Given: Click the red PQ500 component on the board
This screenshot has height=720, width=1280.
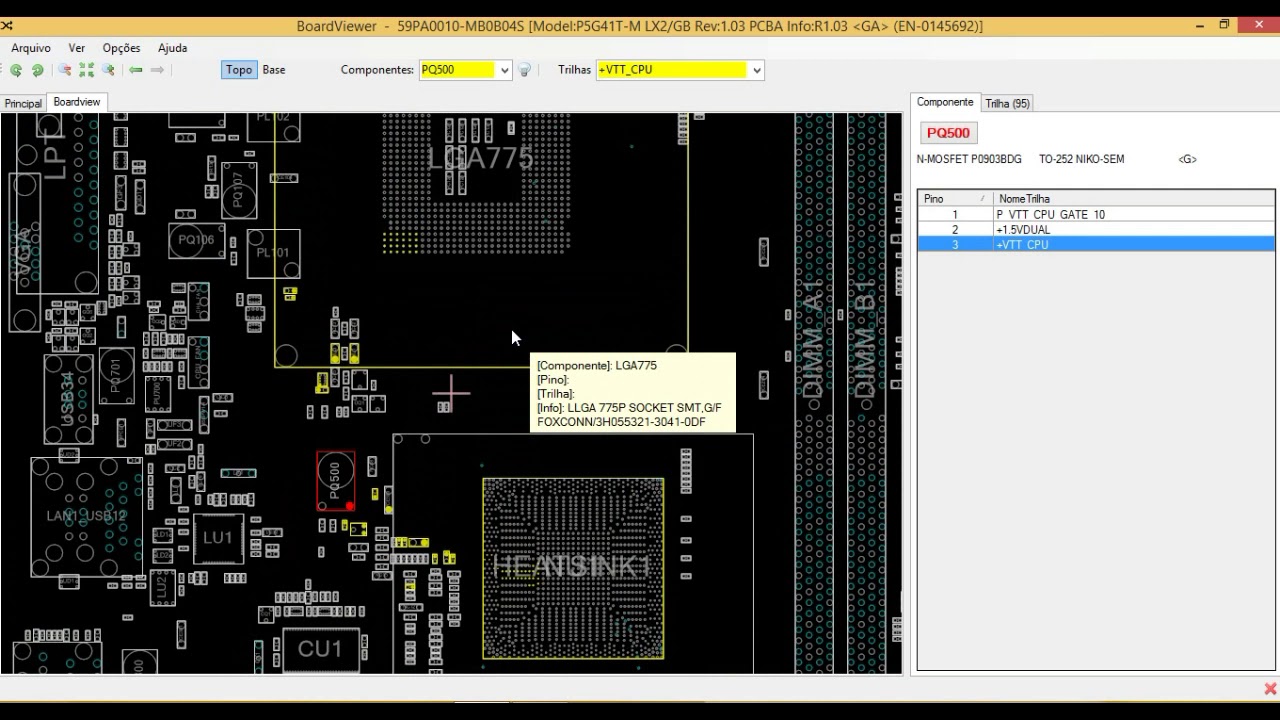Looking at the screenshot, I should tap(336, 481).
